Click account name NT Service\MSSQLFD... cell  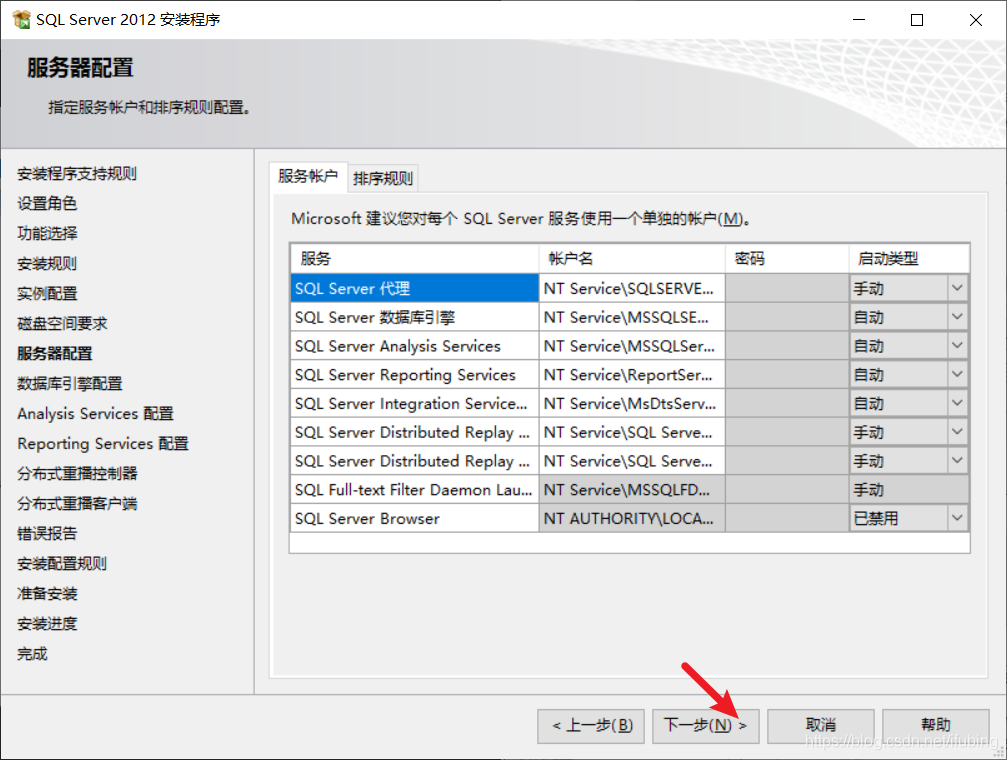tap(632, 490)
